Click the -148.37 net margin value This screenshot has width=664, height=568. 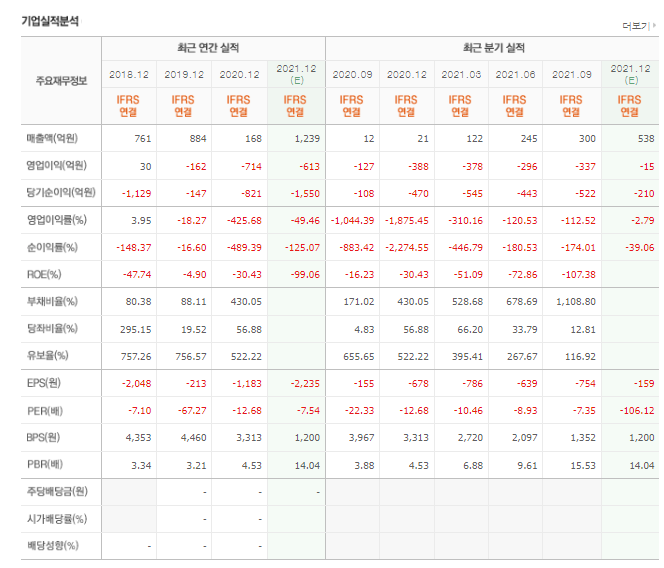point(134,248)
